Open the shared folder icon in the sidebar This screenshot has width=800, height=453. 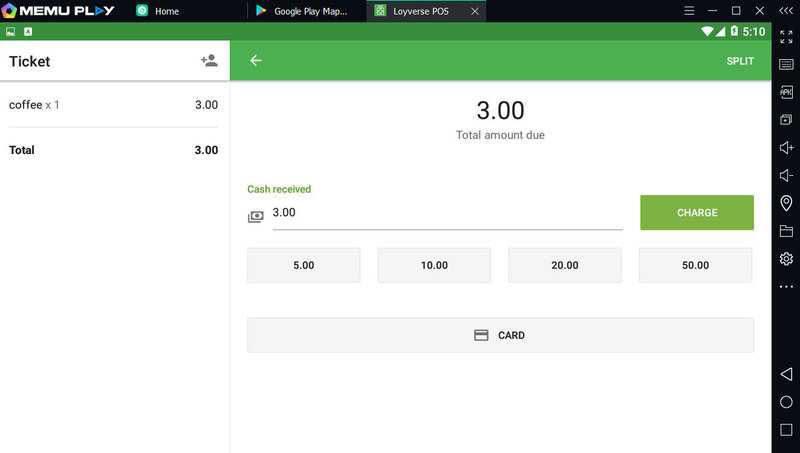click(786, 231)
